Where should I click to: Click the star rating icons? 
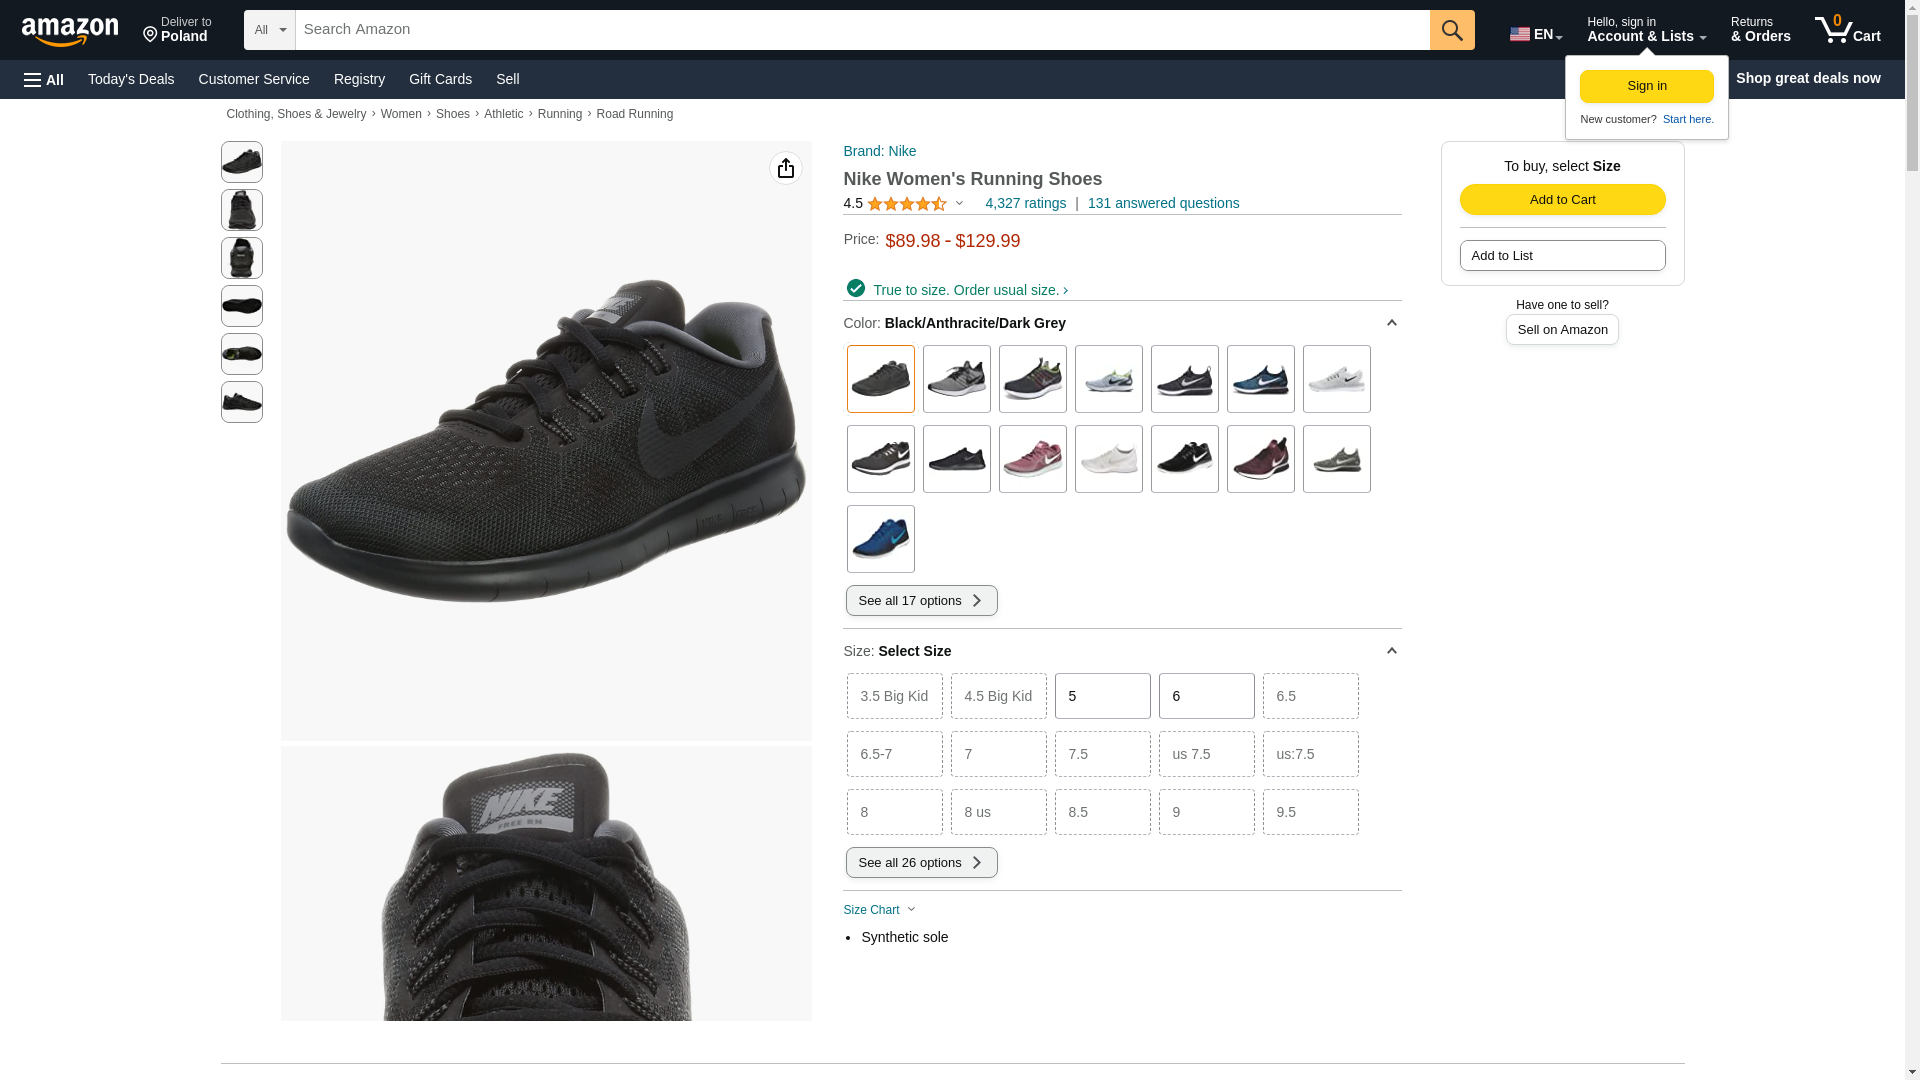tap(906, 204)
